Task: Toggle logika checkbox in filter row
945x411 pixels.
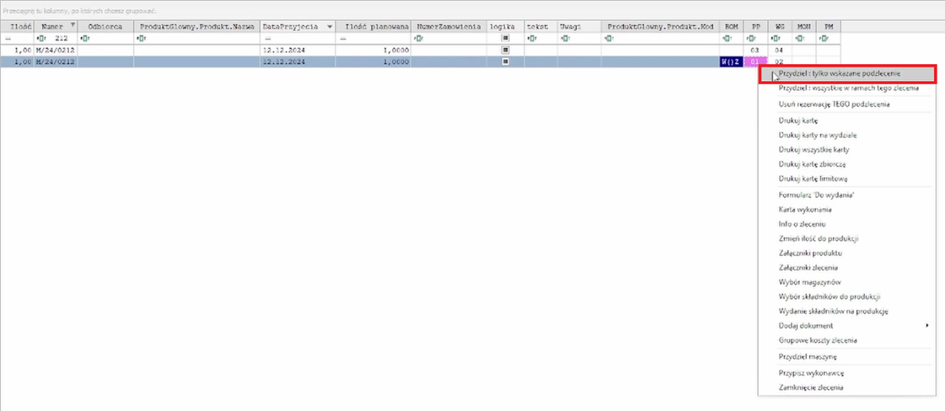Action: point(505,38)
